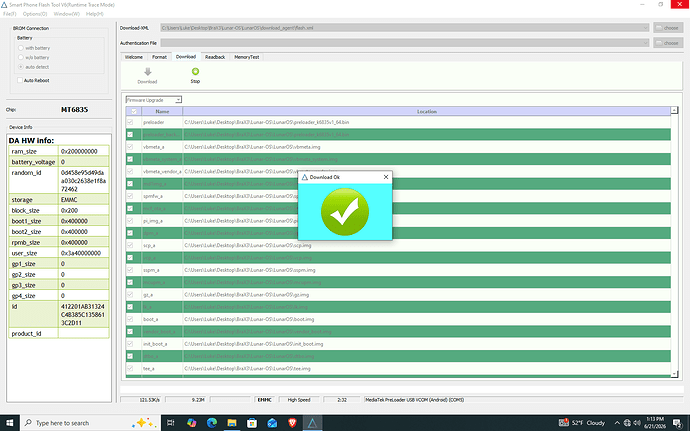Select the 'auto detect' radio button
Image resolution: width=690 pixels, height=431 pixels.
(x=21, y=67)
